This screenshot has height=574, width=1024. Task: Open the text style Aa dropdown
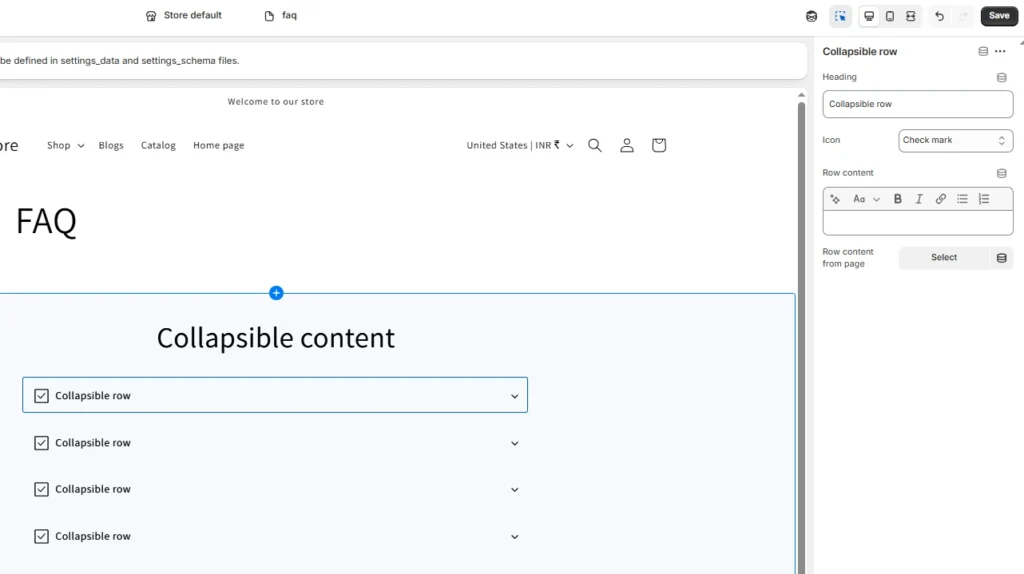tap(867, 199)
